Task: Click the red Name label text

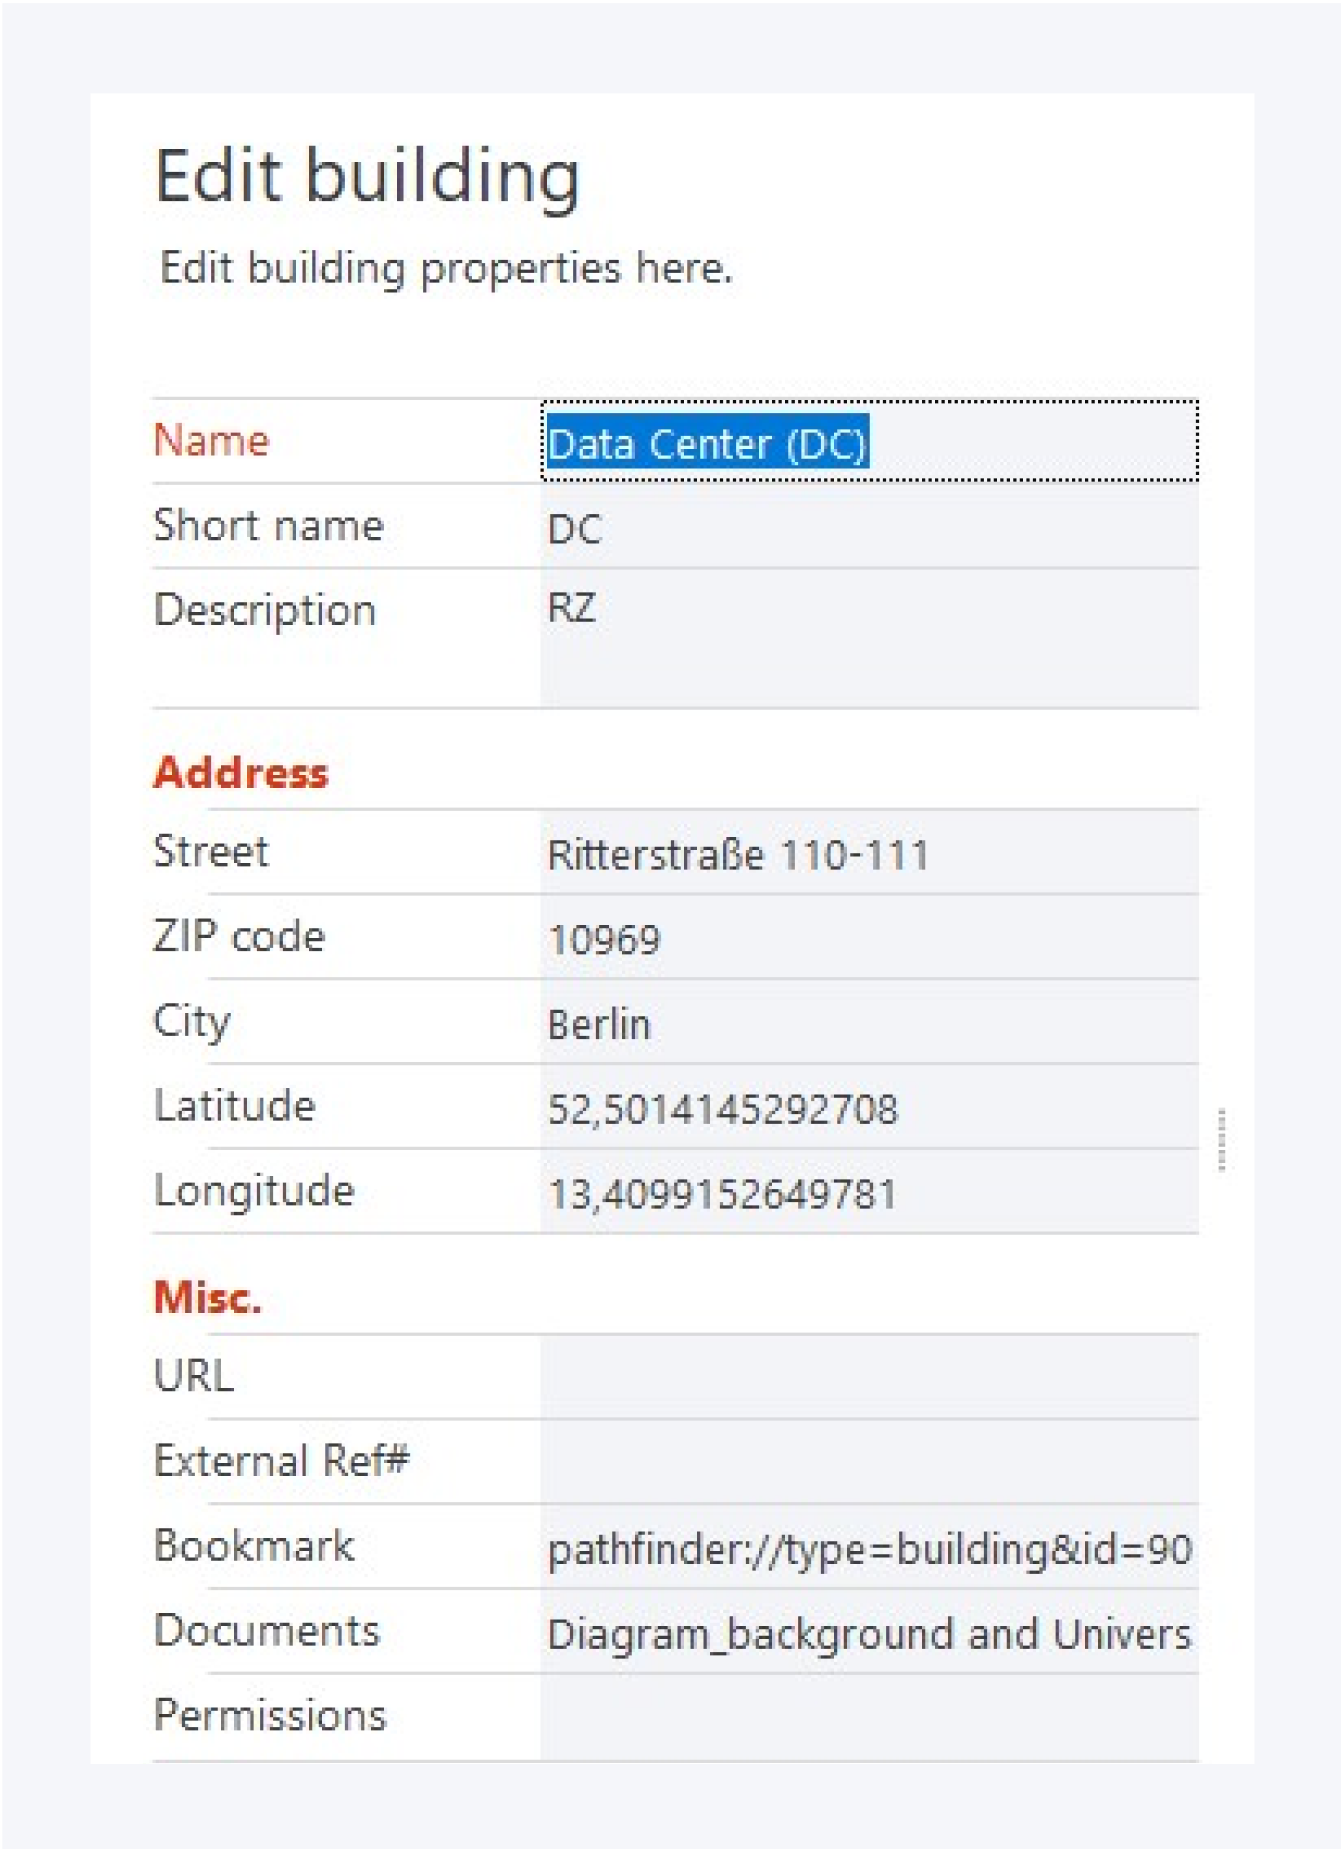Action: pyautogui.click(x=211, y=441)
